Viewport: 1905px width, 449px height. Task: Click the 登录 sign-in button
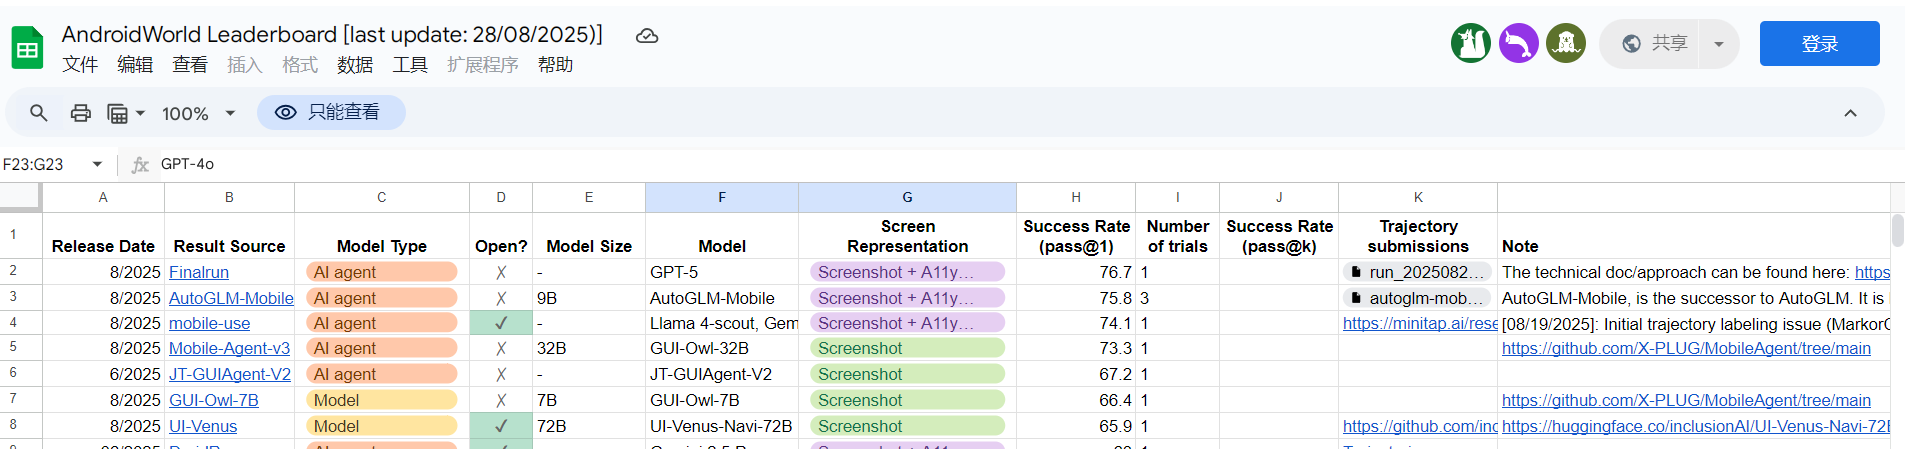coord(1819,44)
